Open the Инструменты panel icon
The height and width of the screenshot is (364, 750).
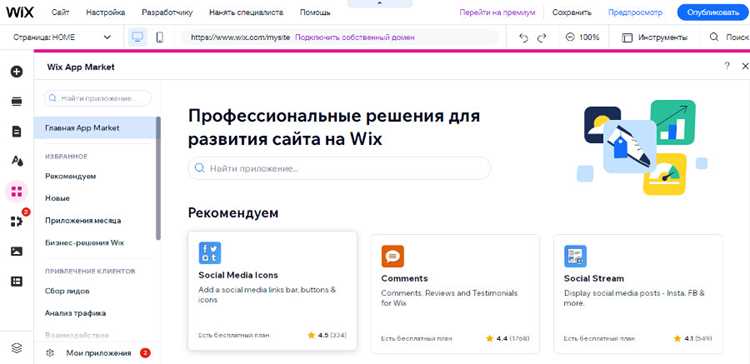point(627,37)
